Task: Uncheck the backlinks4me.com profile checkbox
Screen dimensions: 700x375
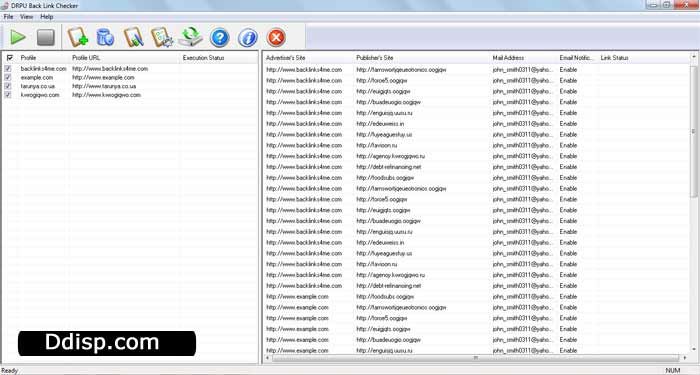Action: point(8,69)
